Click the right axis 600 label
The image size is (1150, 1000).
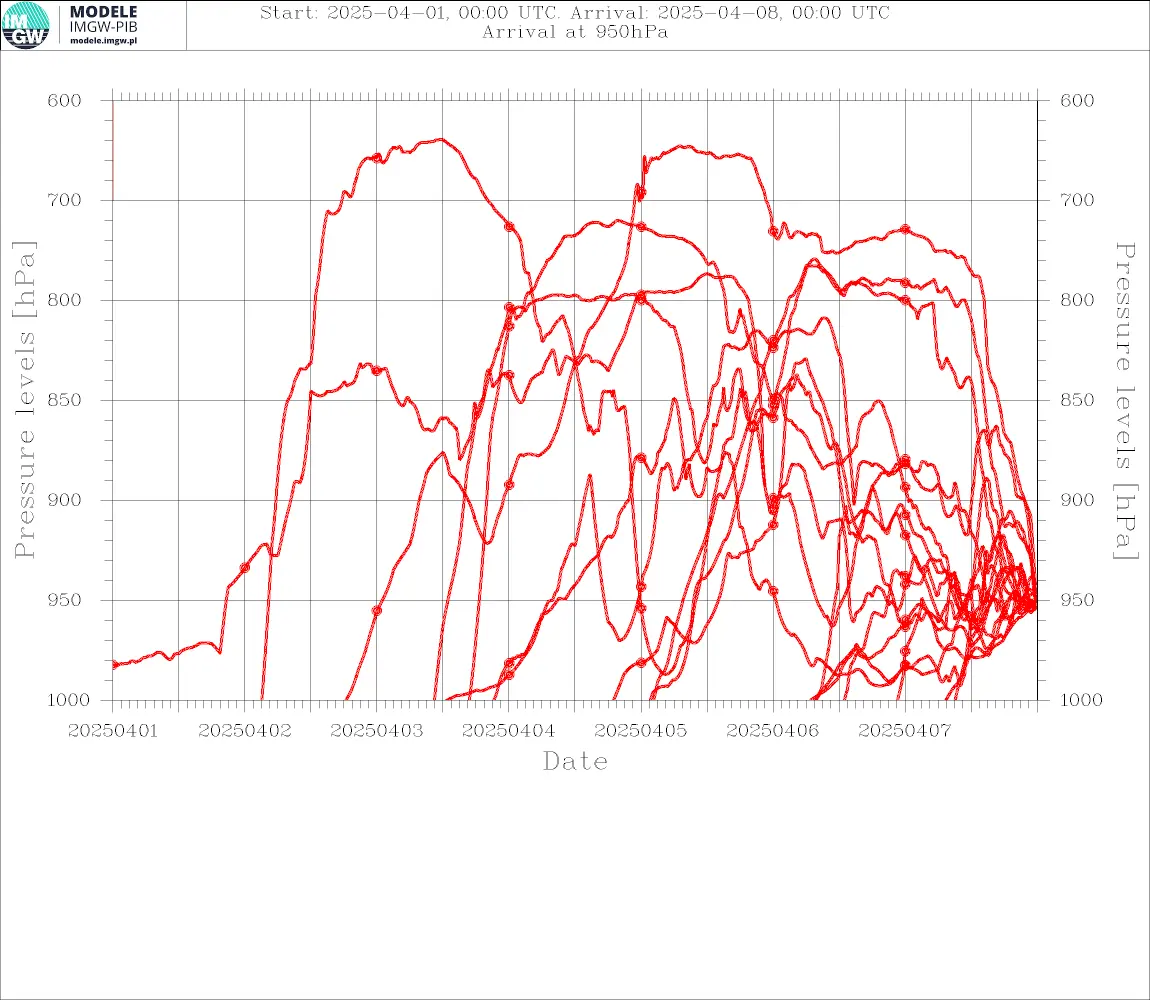(1077, 101)
